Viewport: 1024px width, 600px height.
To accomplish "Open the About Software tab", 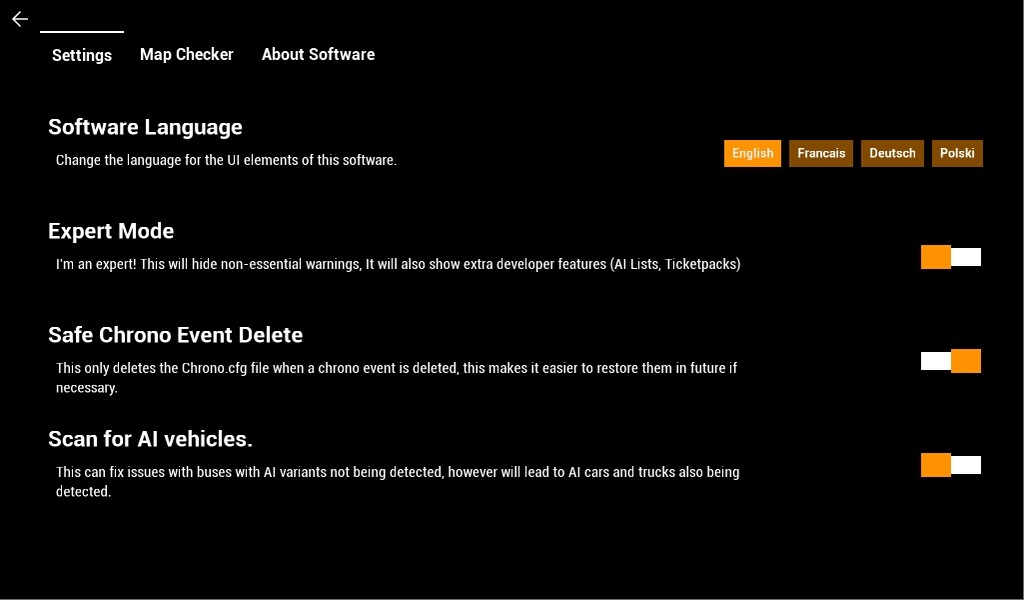I will (x=318, y=54).
